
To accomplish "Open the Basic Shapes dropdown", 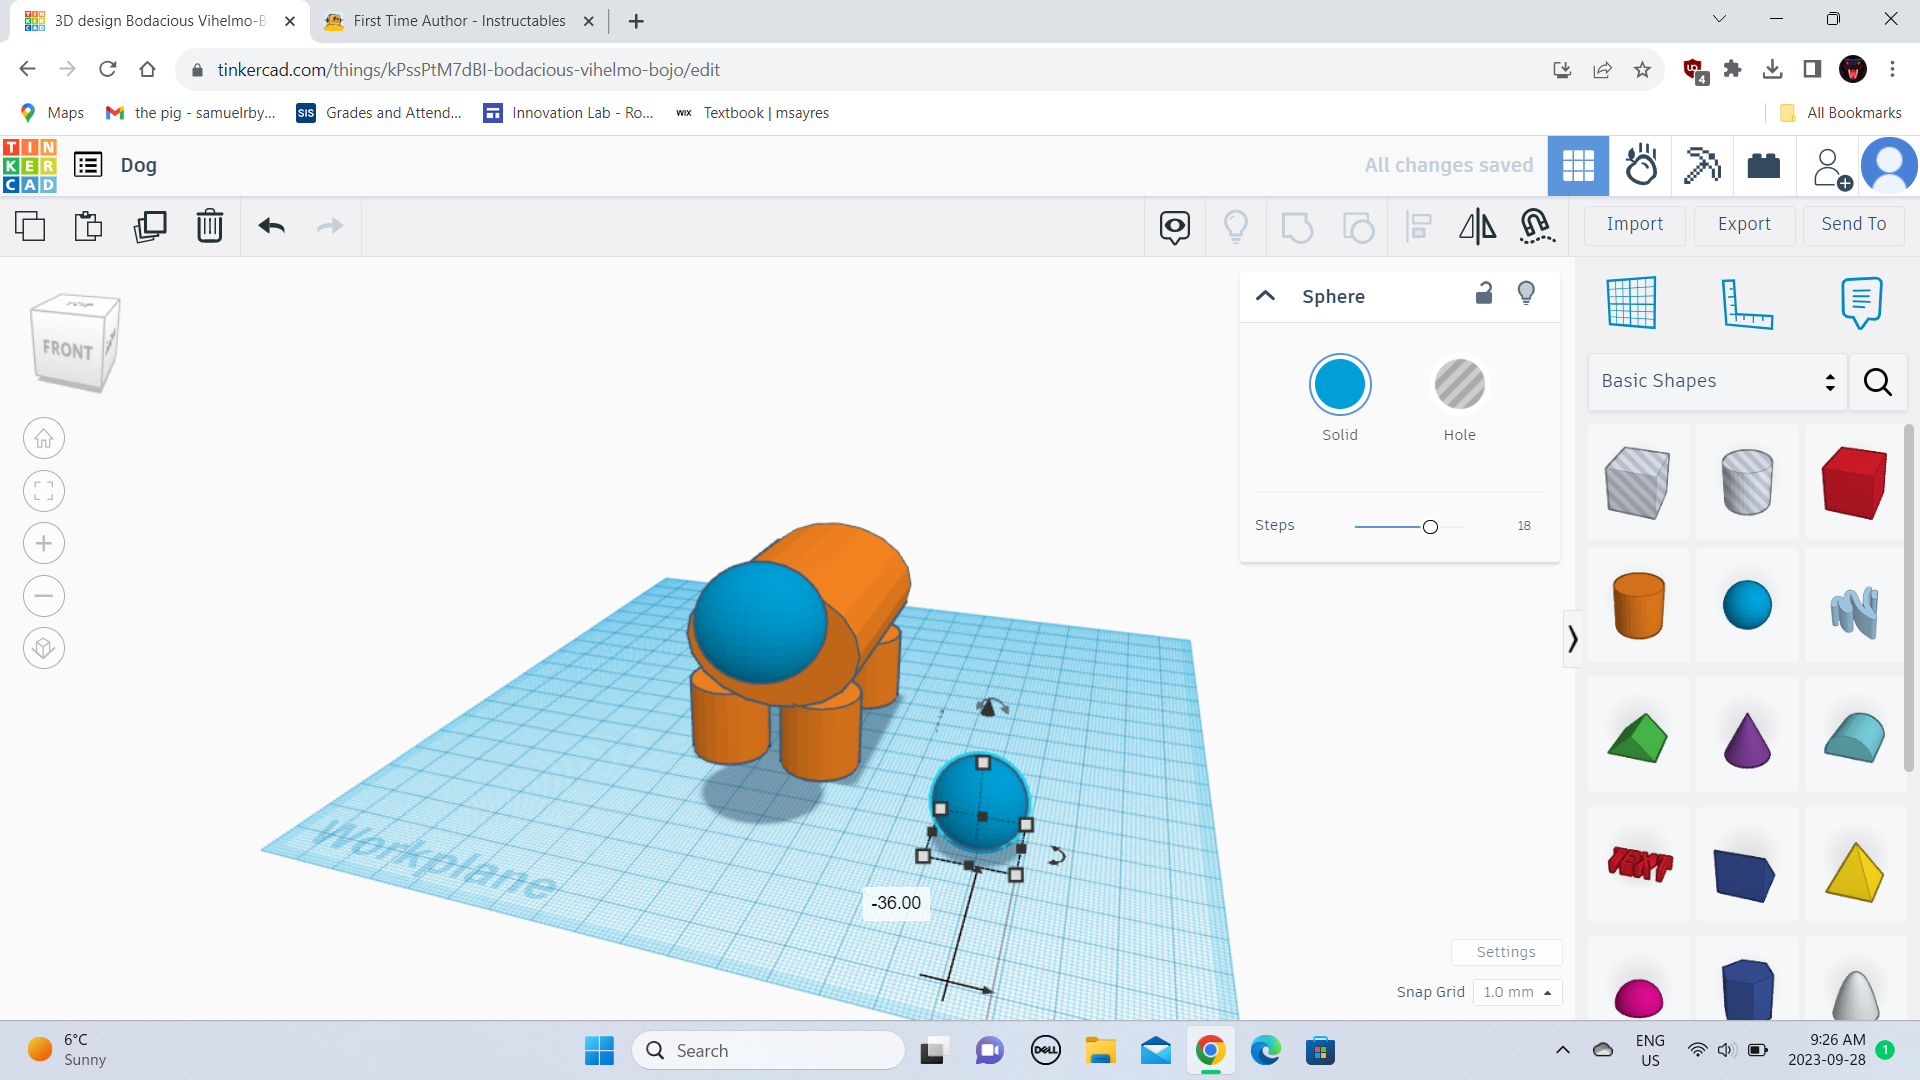I will [1716, 381].
